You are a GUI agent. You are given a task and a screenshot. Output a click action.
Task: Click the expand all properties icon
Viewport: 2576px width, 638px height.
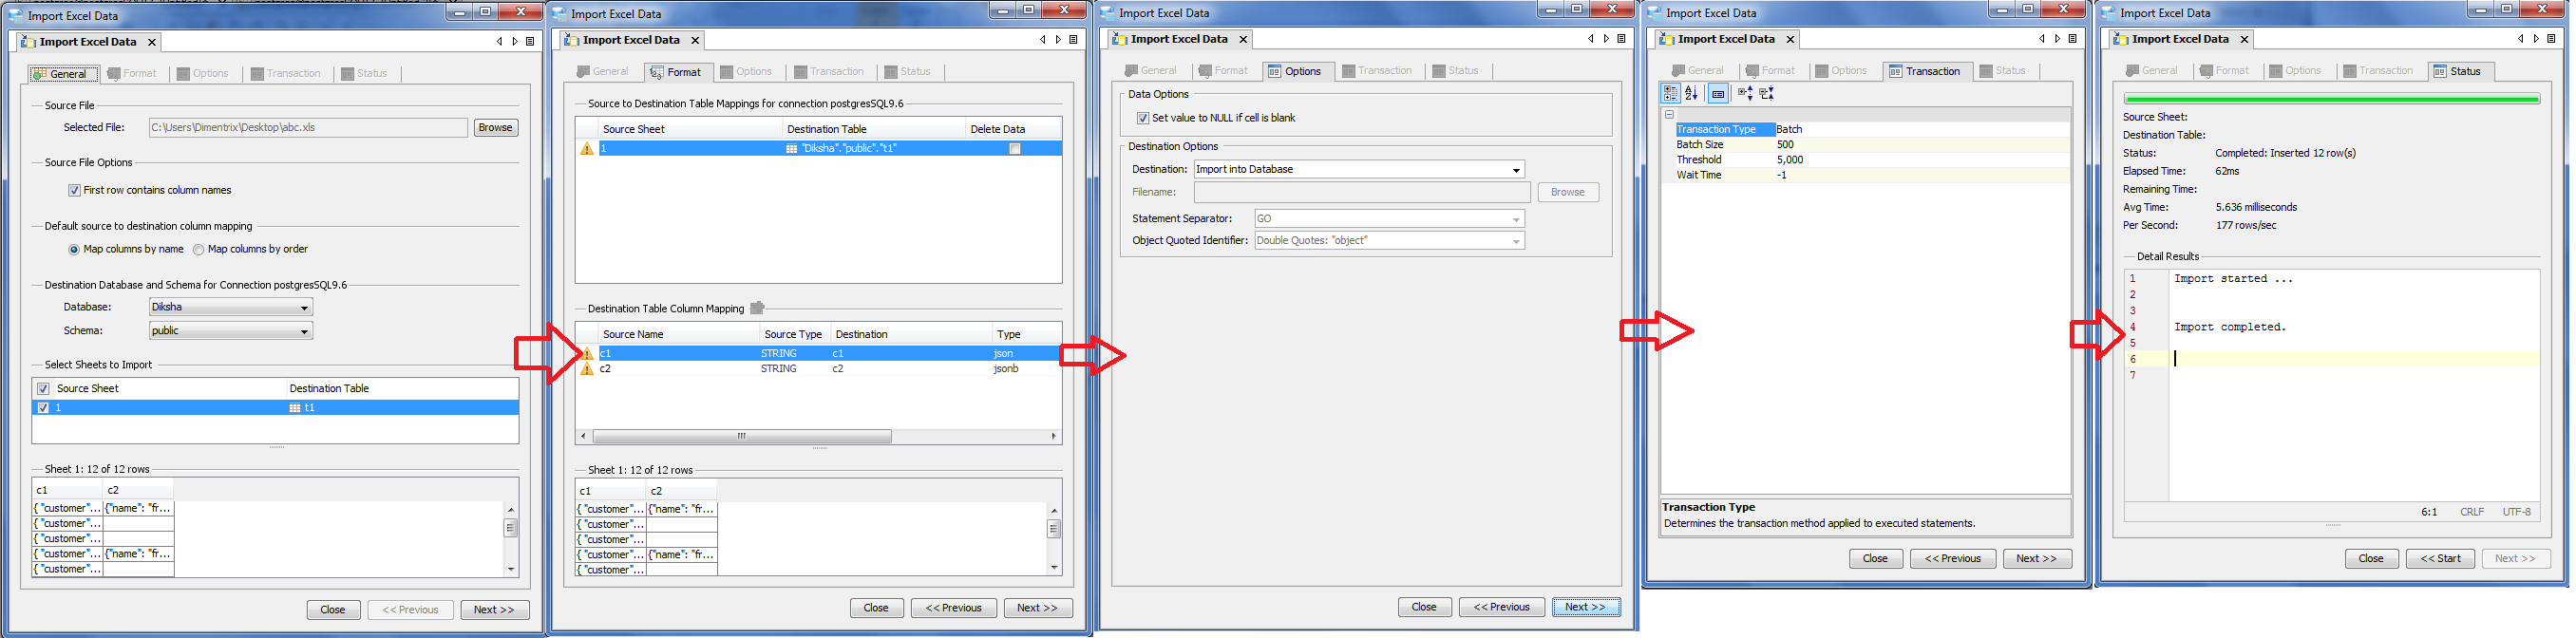pos(1745,93)
